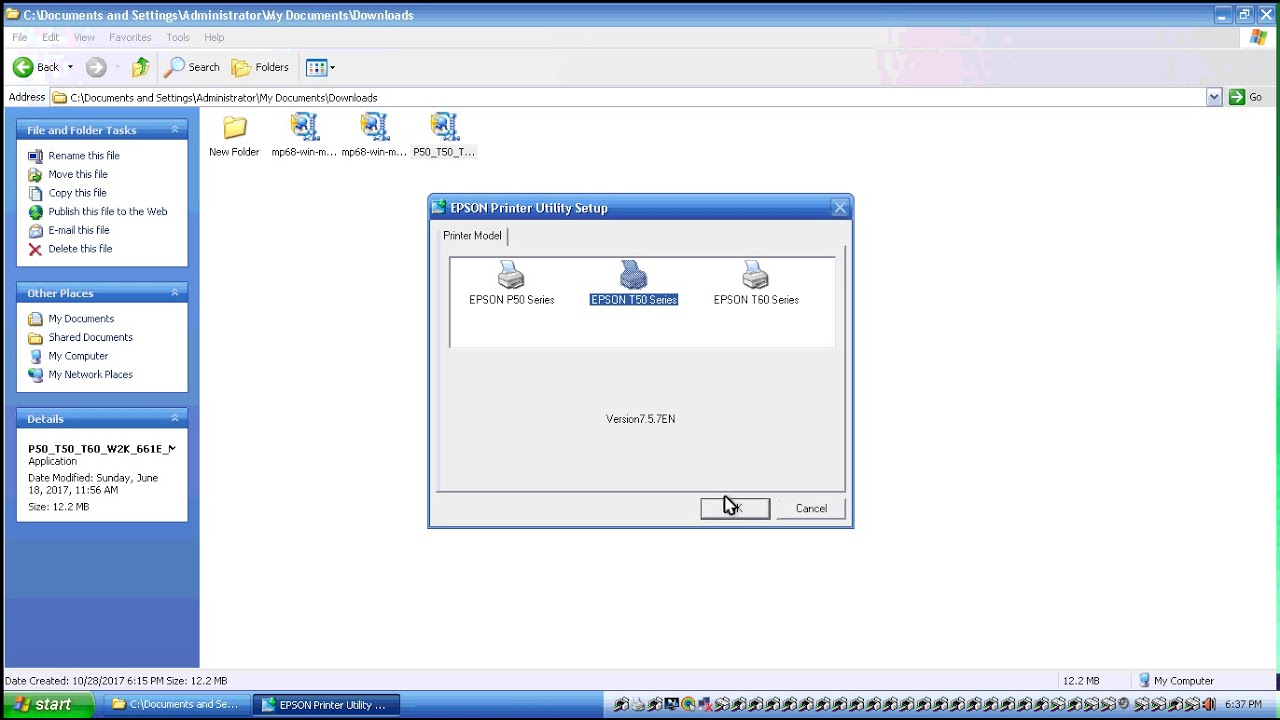Click the 12.2 MB size in status bar

(1081, 681)
